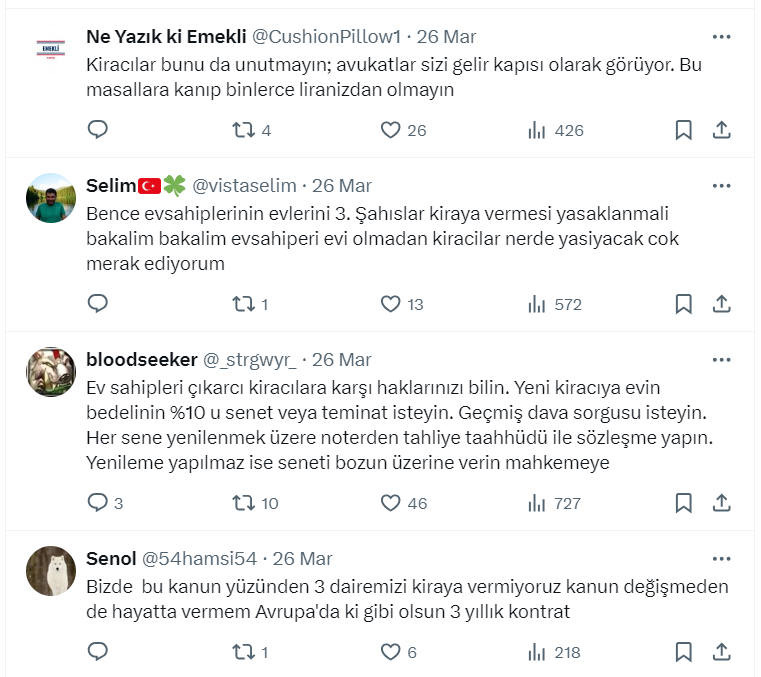Viewport: 761px width, 677px height.
Task: Open more options for bloodseeker's tweet
Action: click(x=721, y=360)
